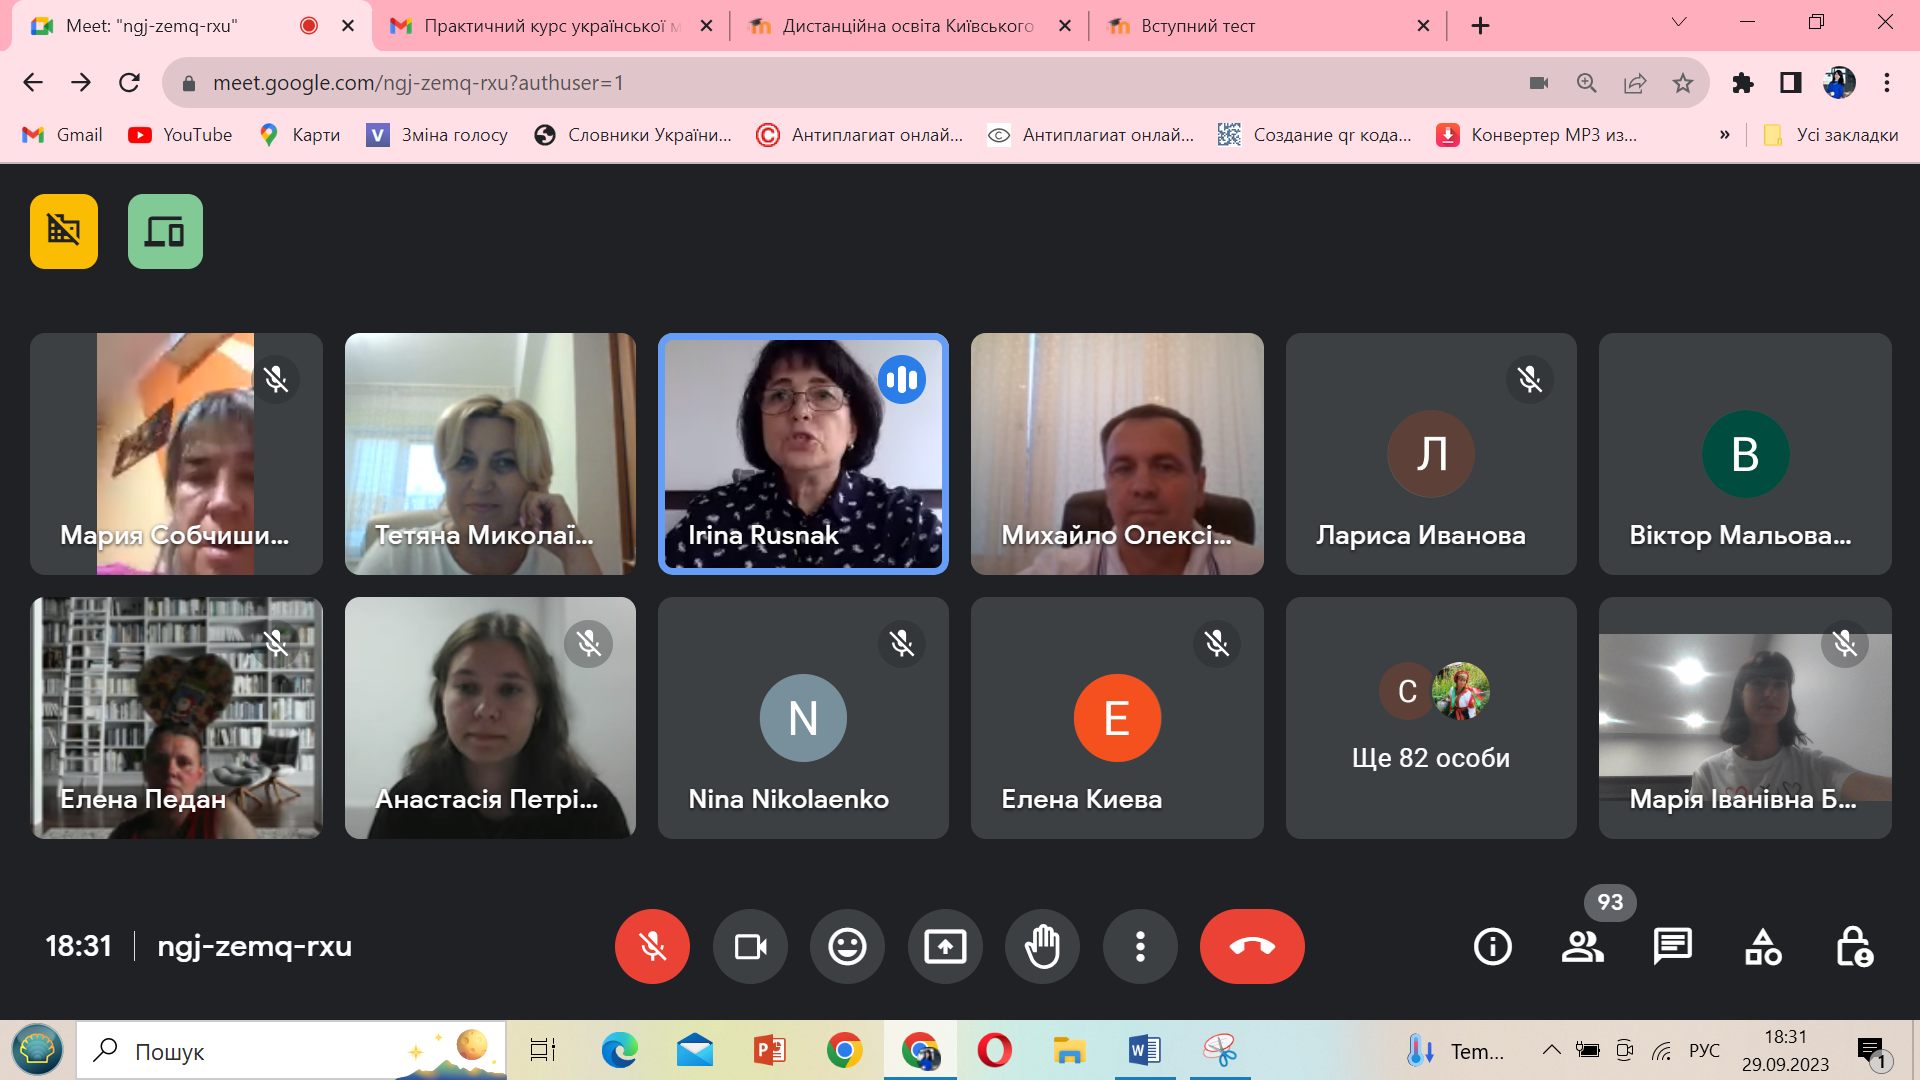The width and height of the screenshot is (1920, 1080).
Task: Open the Activities panel
Action: (x=1763, y=946)
